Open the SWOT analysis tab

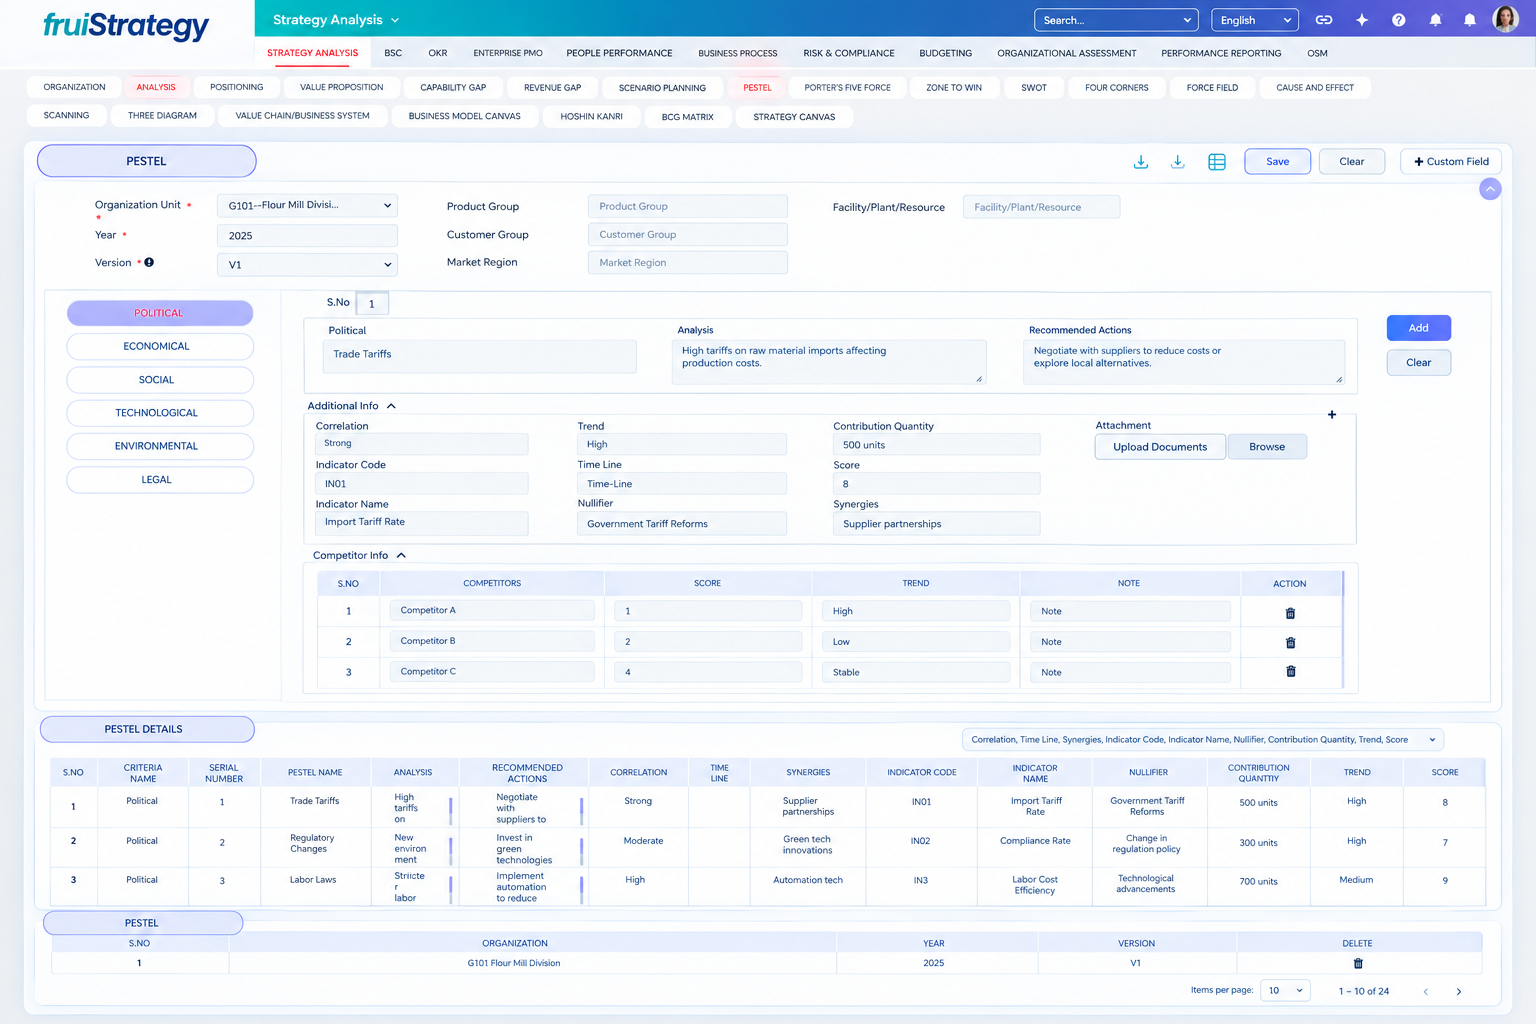point(1034,88)
